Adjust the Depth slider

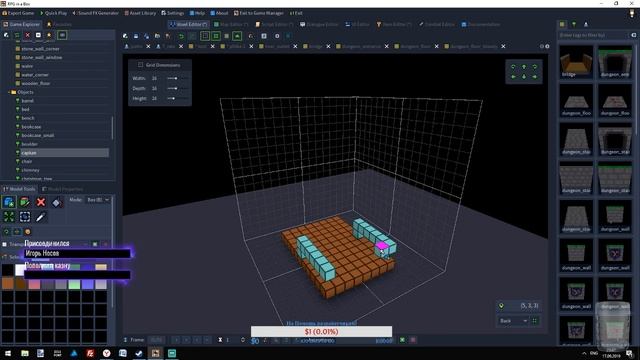tap(177, 89)
